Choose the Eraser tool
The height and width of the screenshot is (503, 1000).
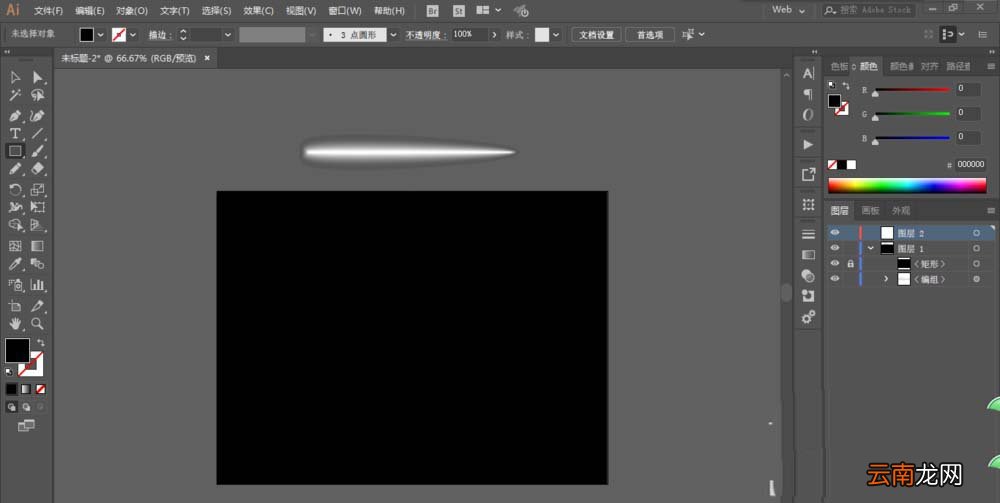38,169
